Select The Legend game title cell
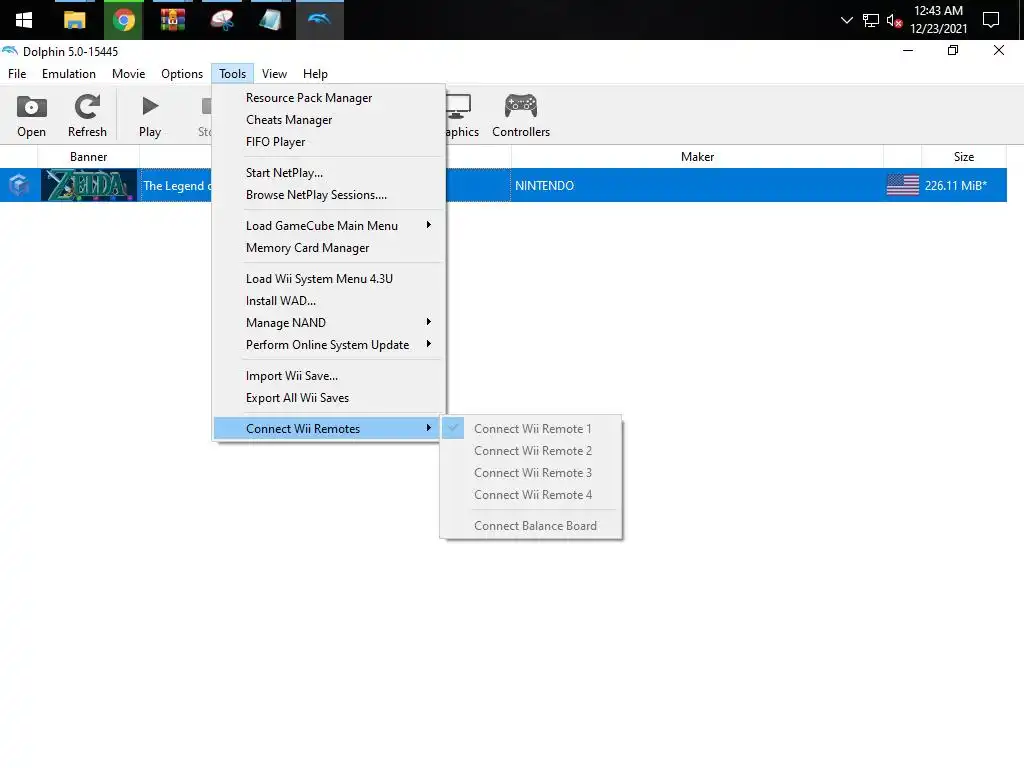 [176, 185]
